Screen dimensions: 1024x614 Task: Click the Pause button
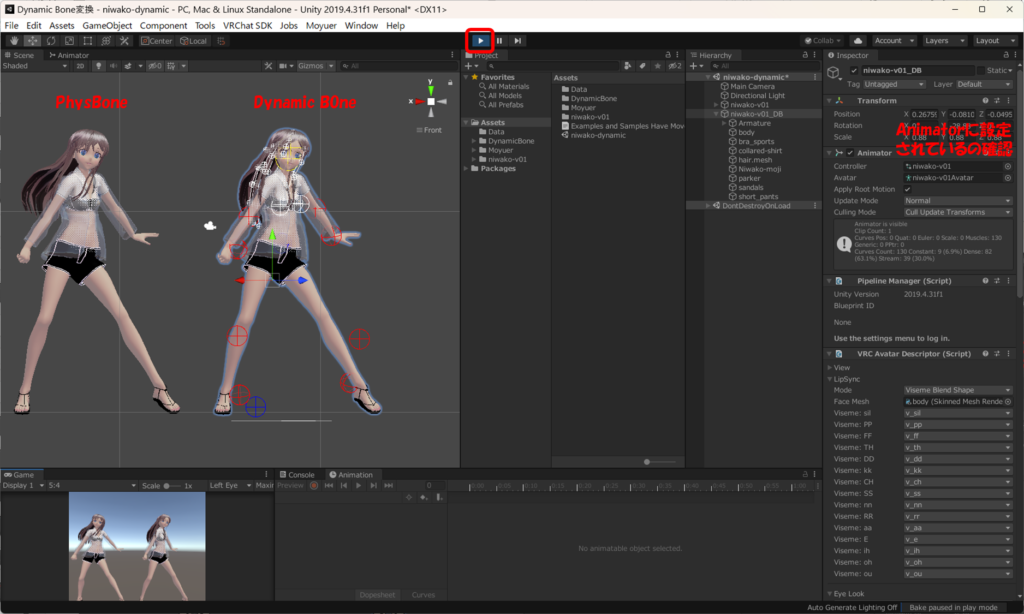point(499,41)
